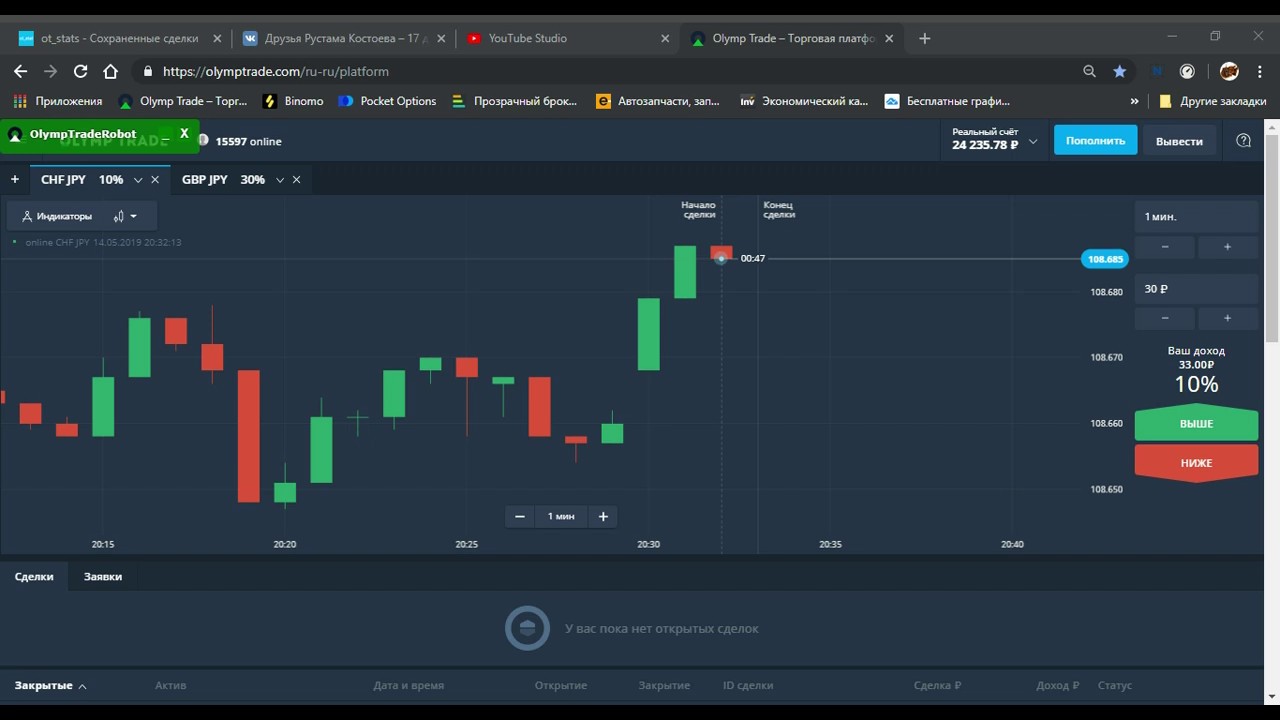Click the Дата и время column header
1280x720 pixels.
(x=408, y=686)
